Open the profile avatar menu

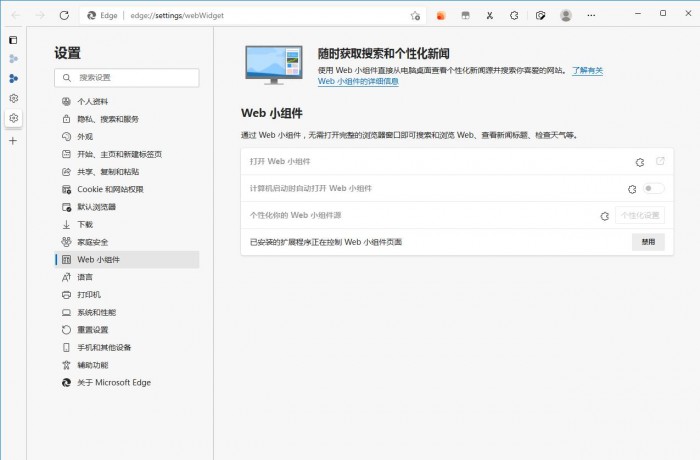point(566,15)
